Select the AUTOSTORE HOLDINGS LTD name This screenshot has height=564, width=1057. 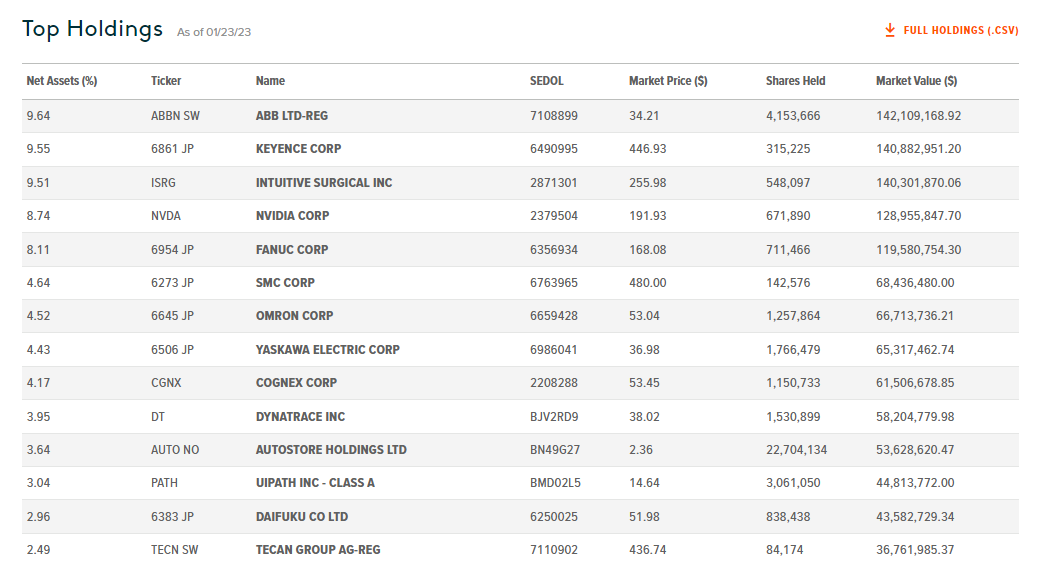pyautogui.click(x=331, y=449)
